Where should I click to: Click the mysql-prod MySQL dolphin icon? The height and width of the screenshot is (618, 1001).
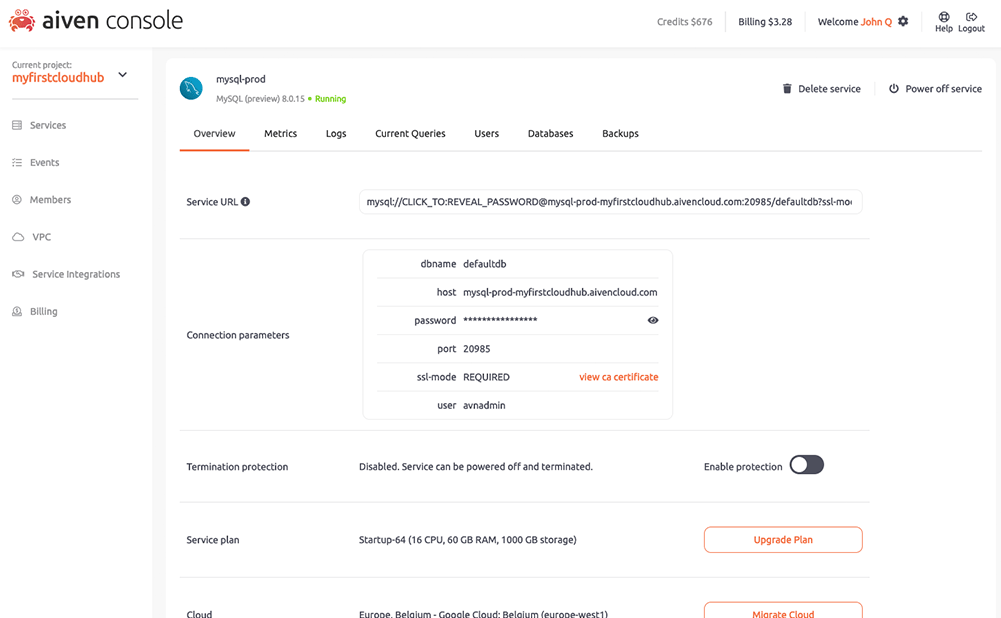tap(191, 88)
